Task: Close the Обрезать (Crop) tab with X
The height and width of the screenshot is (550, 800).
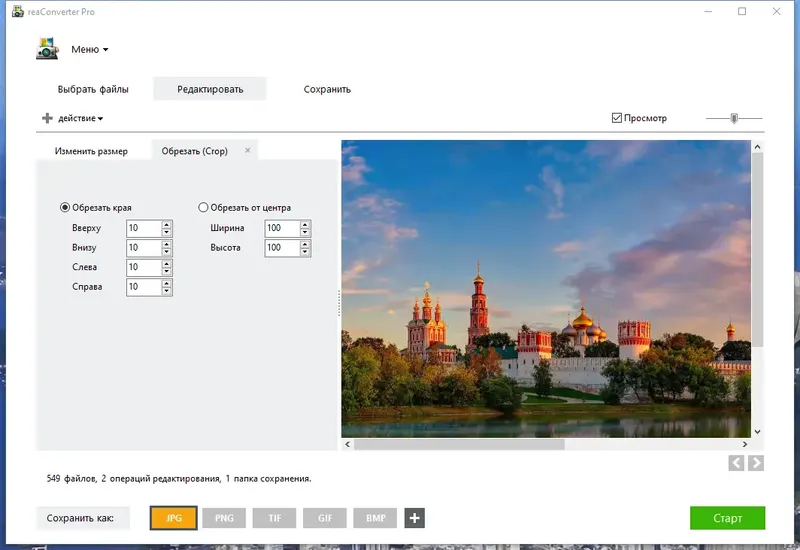Action: pyautogui.click(x=247, y=151)
